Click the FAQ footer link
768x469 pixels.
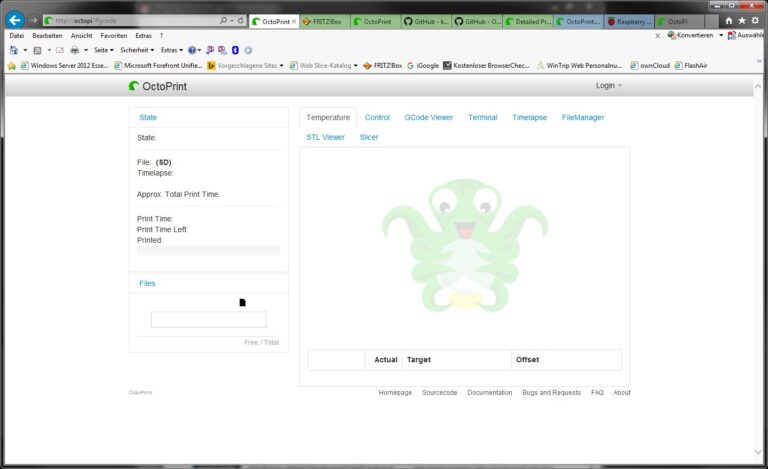pos(597,393)
